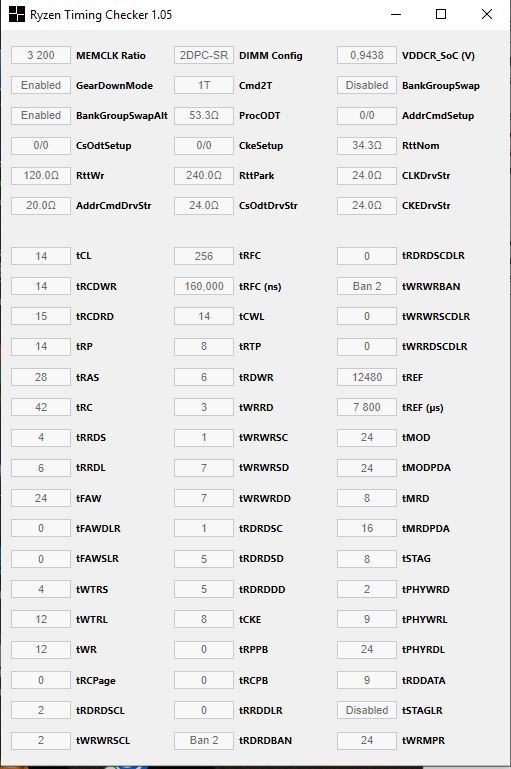Select the GearDownMode Enabled field
Screen dimensions: 511x769
coord(41,85)
